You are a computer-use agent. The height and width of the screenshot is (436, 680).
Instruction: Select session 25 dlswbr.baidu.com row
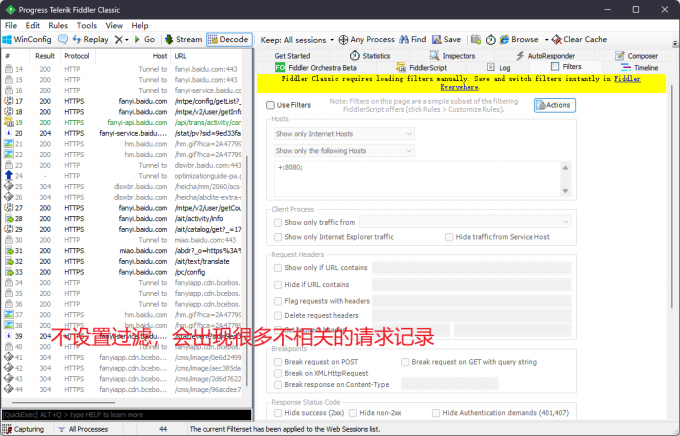(x=123, y=187)
